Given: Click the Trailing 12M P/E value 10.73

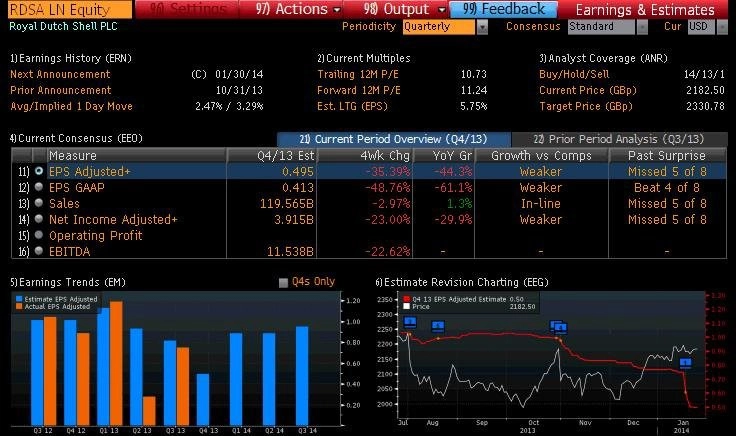Looking at the screenshot, I should coord(474,74).
